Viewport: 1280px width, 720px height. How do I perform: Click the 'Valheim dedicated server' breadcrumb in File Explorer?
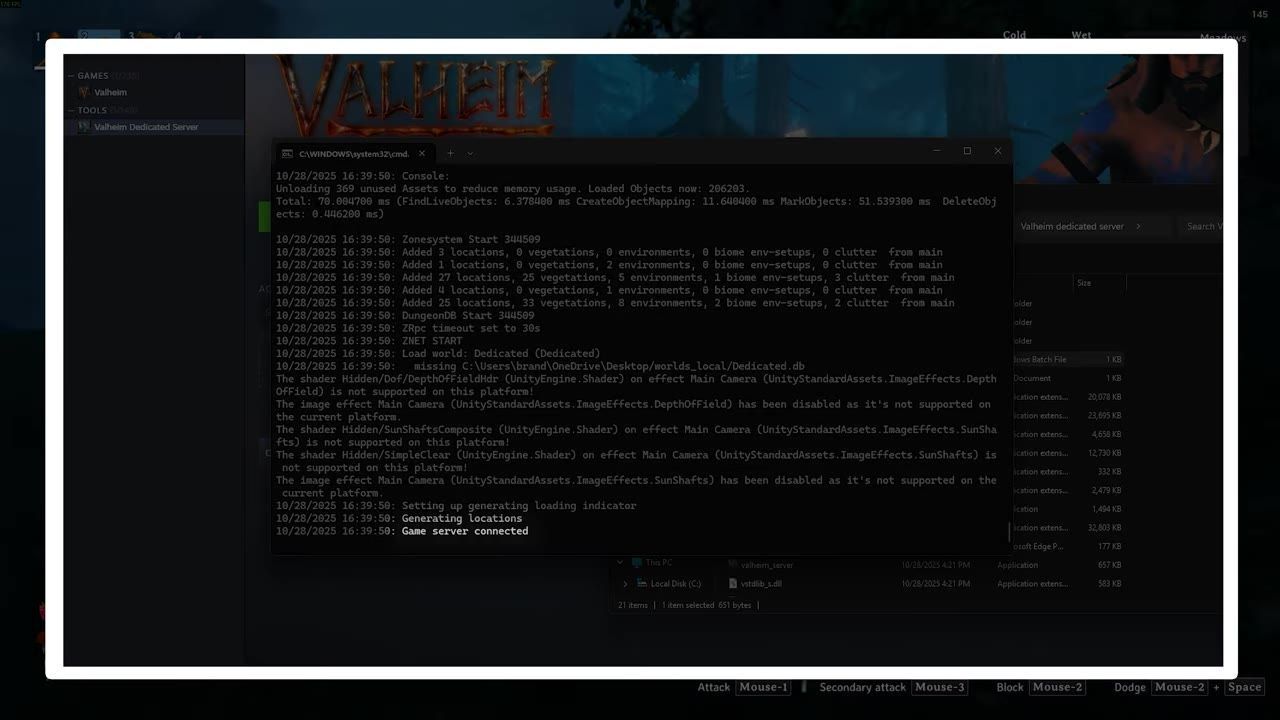click(1072, 227)
